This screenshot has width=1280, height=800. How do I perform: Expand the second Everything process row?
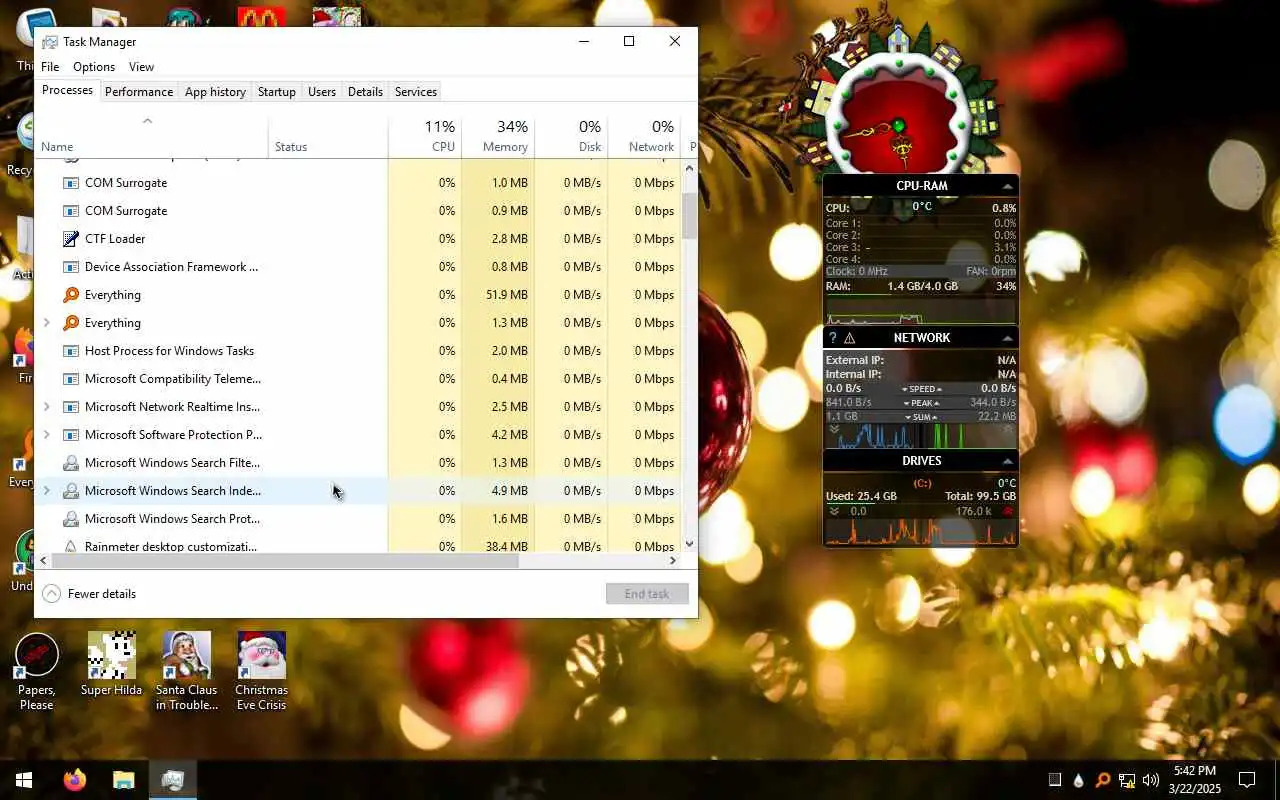47,323
